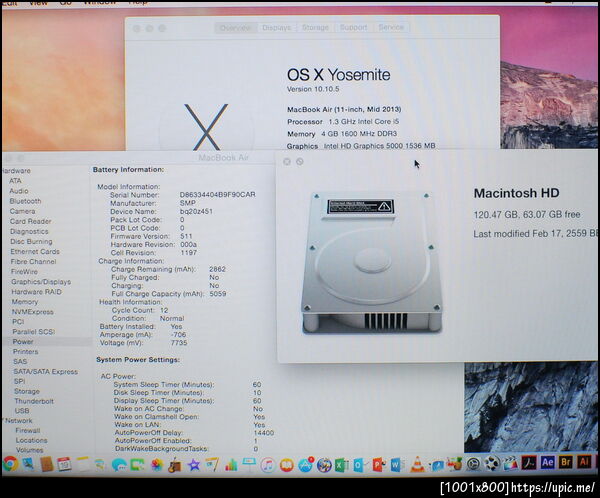600x498 pixels.
Task: Select Fibre Channel in the sidebar
Action: click(x=33, y=262)
